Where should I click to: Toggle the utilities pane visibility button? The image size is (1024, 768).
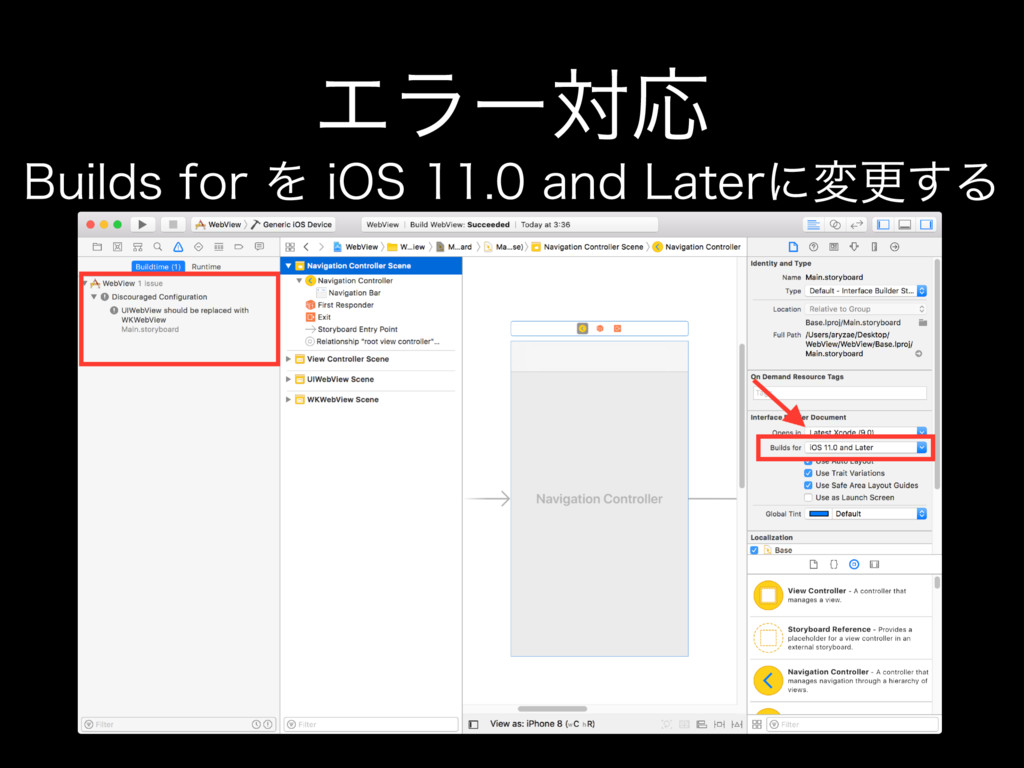point(926,225)
